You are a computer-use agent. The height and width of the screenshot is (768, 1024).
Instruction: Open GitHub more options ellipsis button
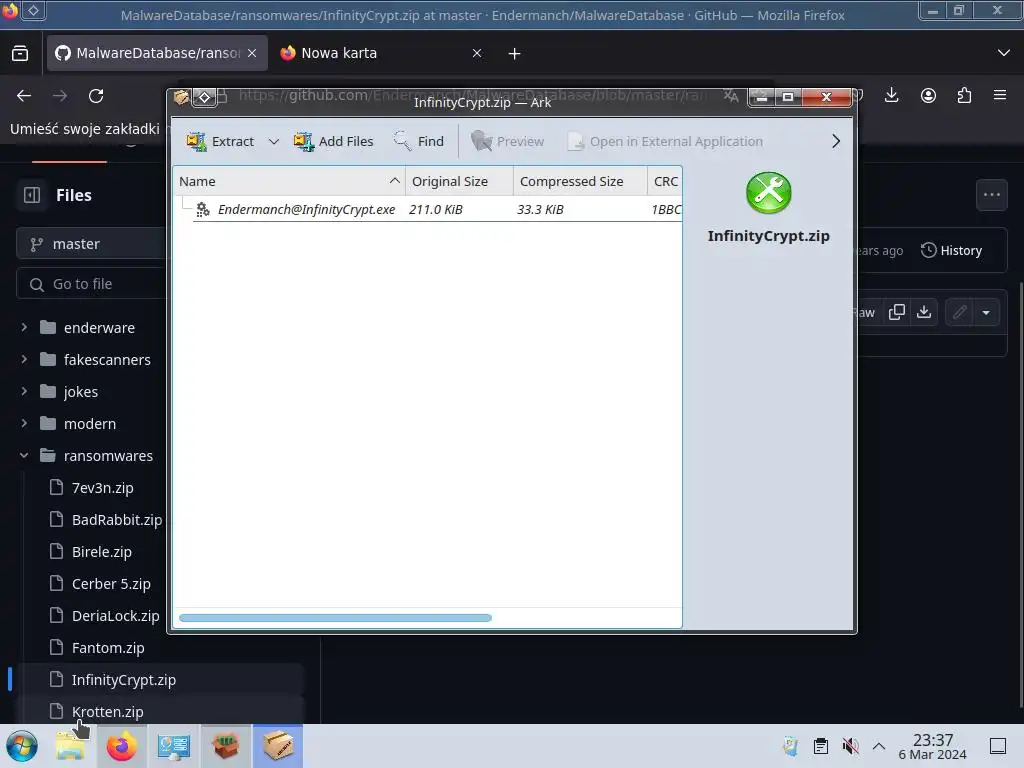point(992,195)
